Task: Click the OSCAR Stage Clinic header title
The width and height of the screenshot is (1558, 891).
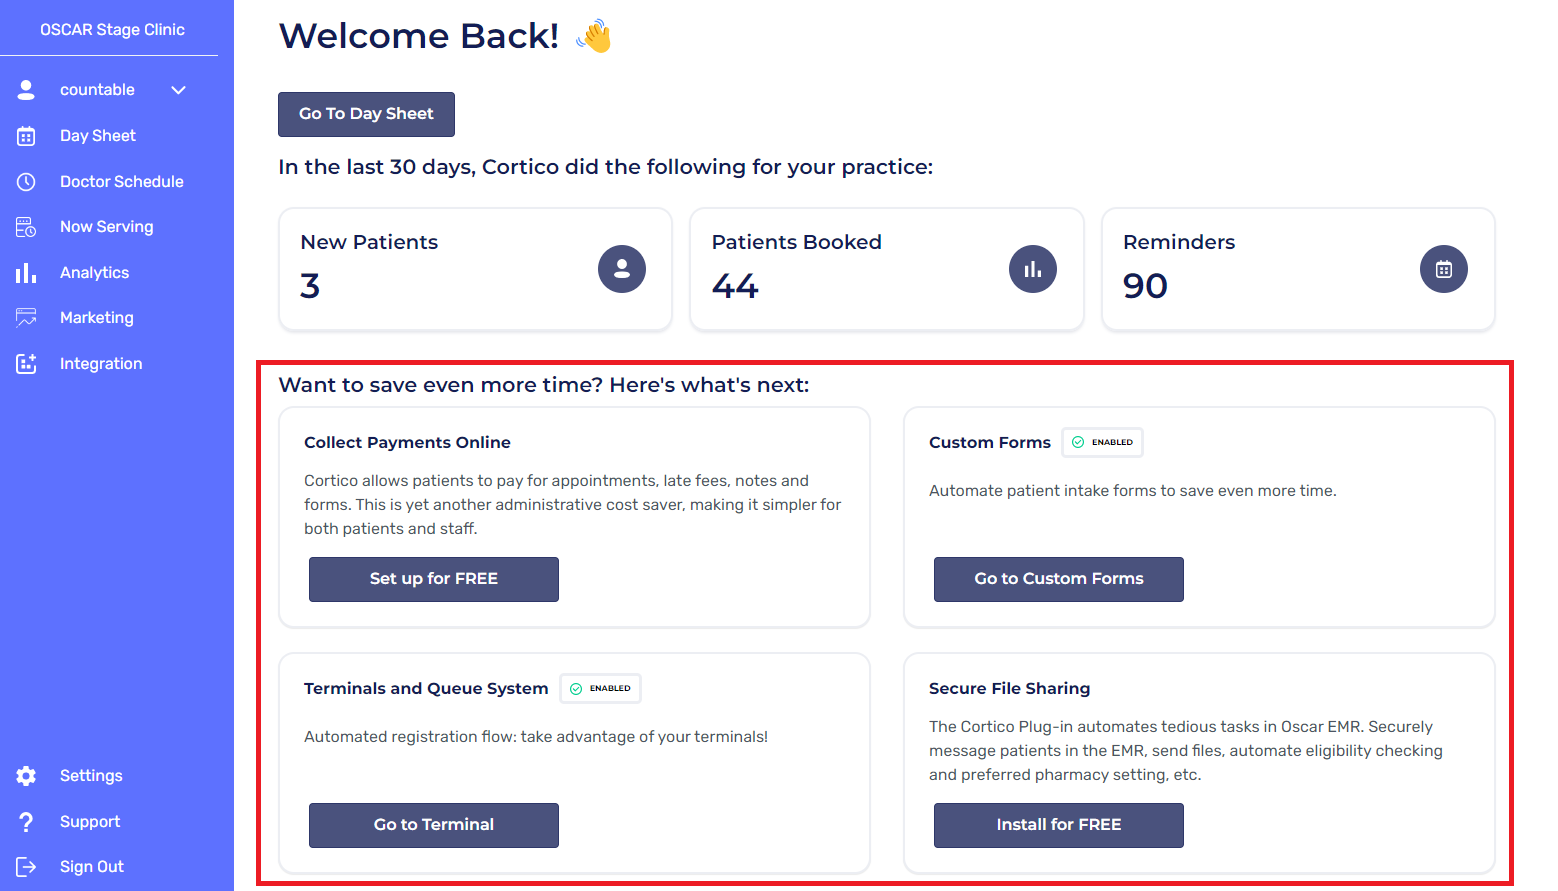Action: tap(112, 30)
